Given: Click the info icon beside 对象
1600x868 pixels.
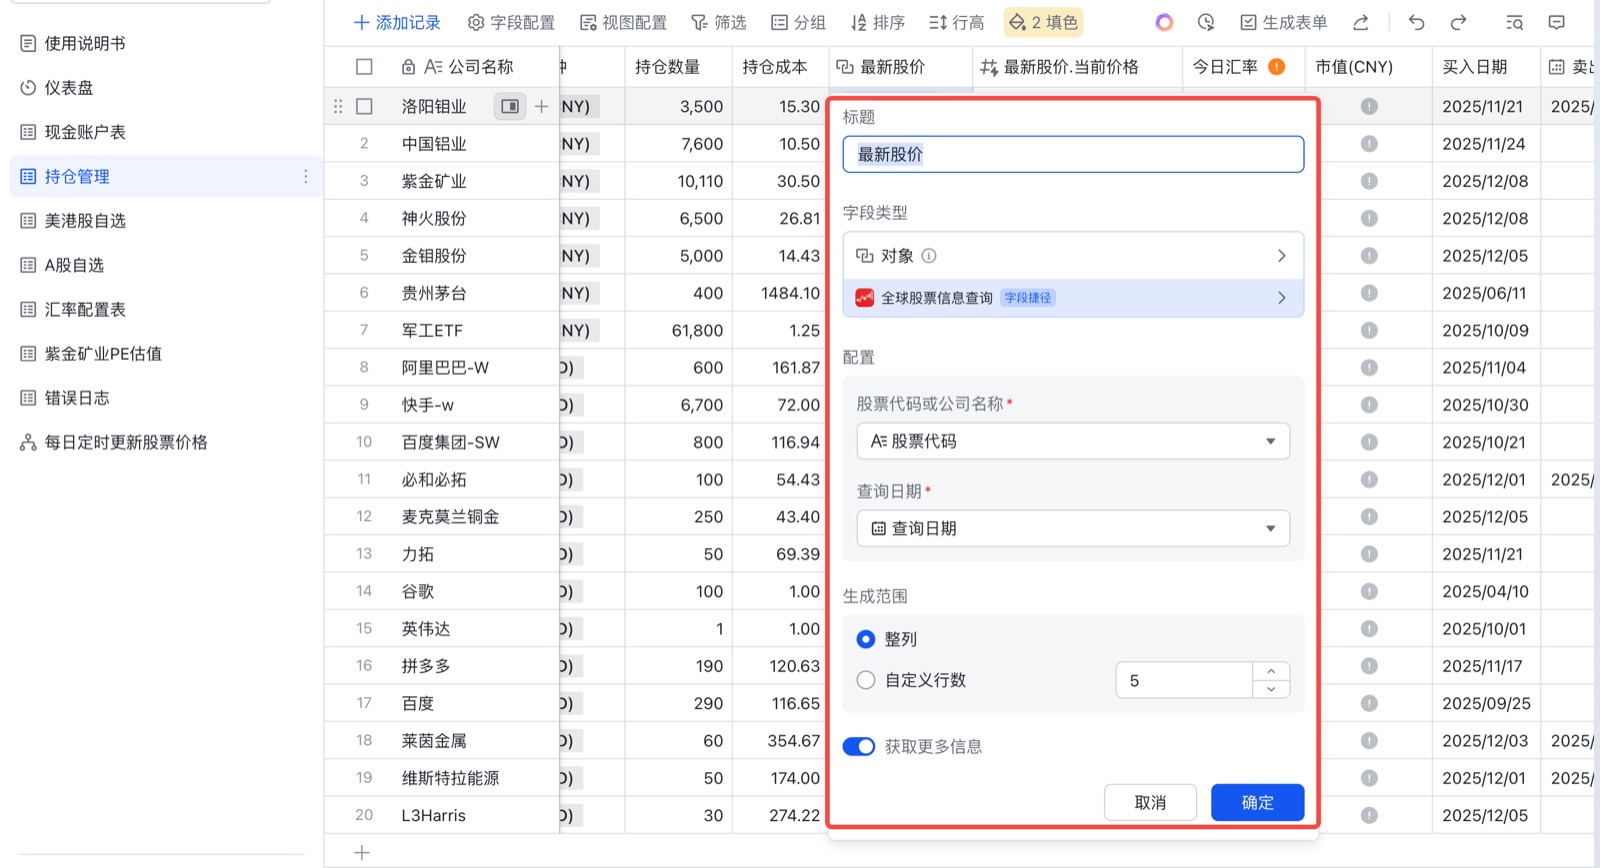Looking at the screenshot, I should (929, 256).
